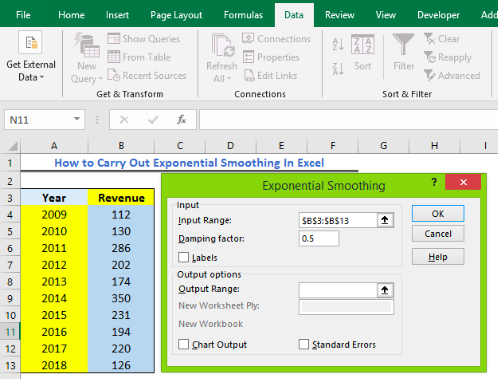Image resolution: width=502 pixels, height=379 pixels.
Task: Expand the Name Box dropdown
Action: point(77,119)
